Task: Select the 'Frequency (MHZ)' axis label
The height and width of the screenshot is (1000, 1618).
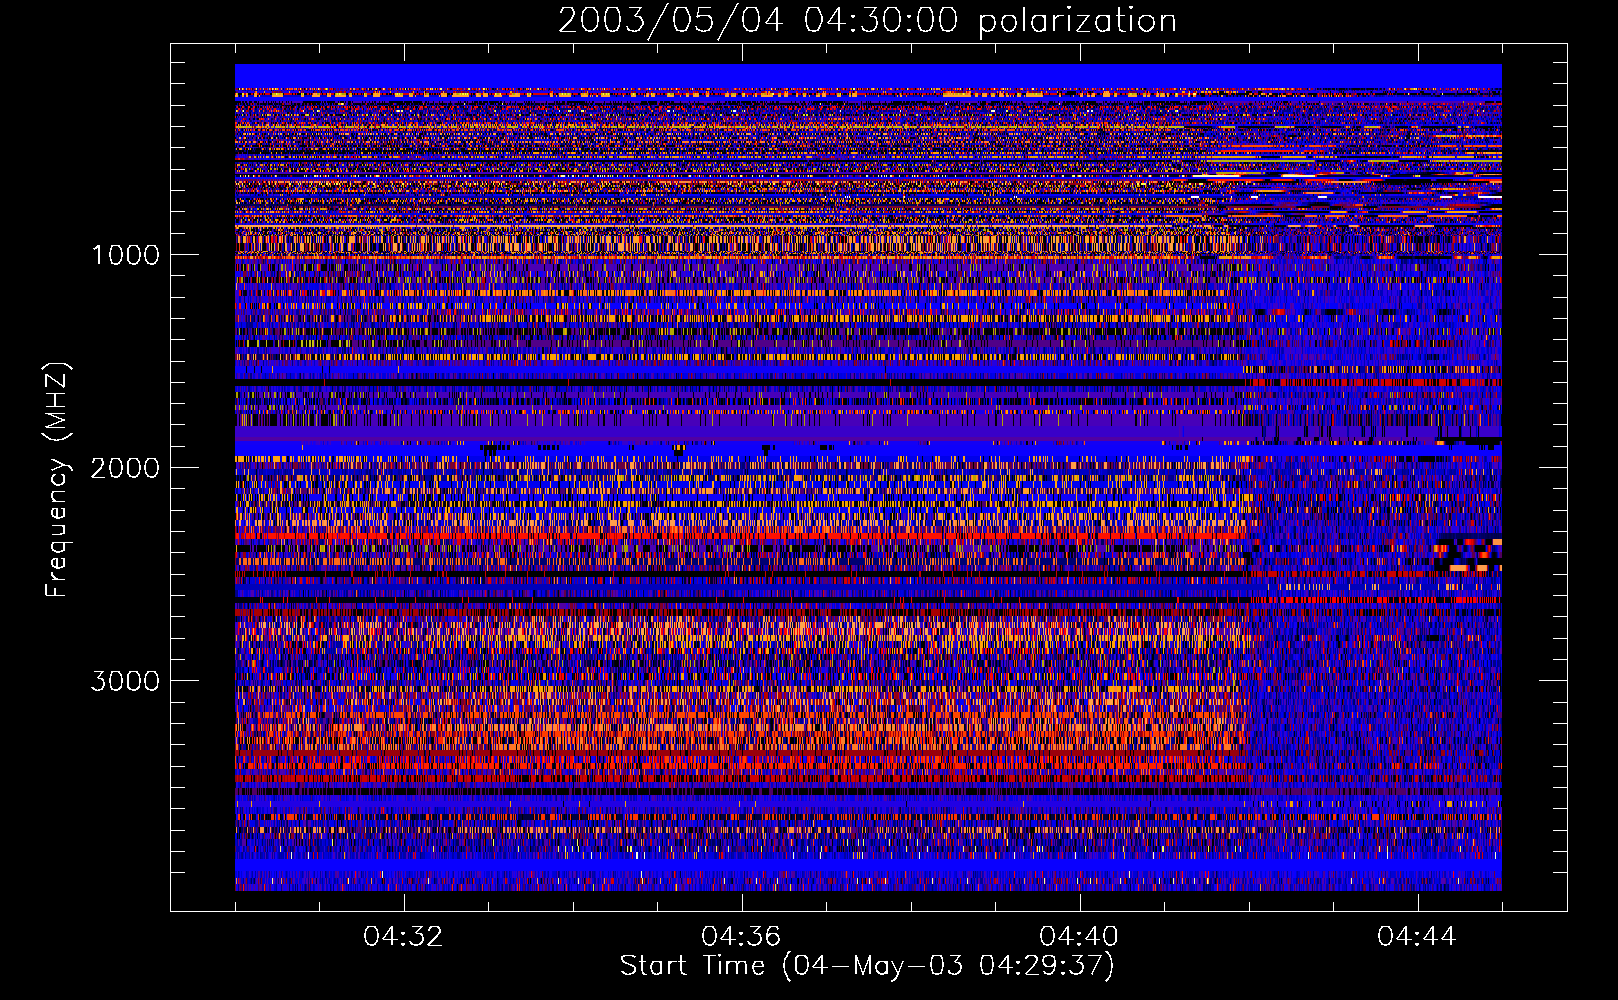Action: pos(56,480)
